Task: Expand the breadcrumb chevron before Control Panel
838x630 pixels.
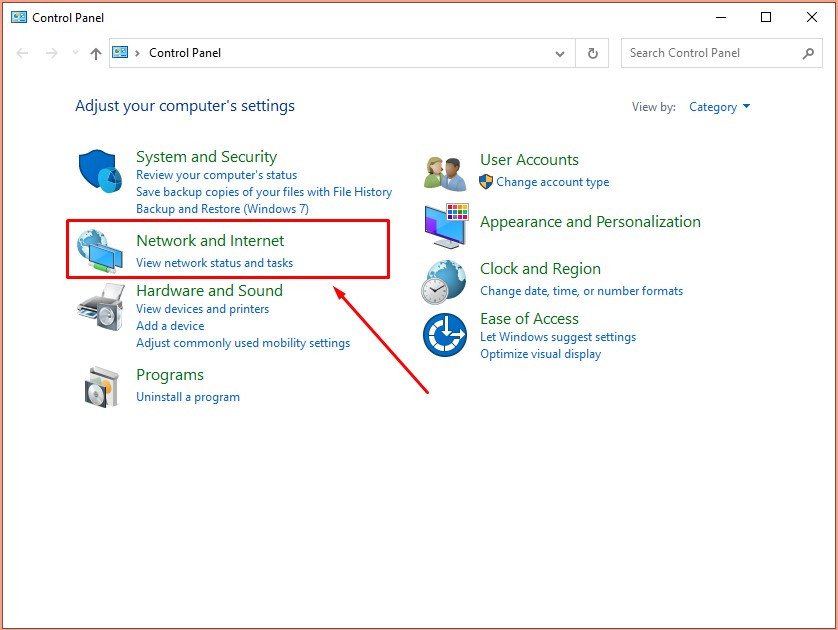Action: click(x=138, y=54)
